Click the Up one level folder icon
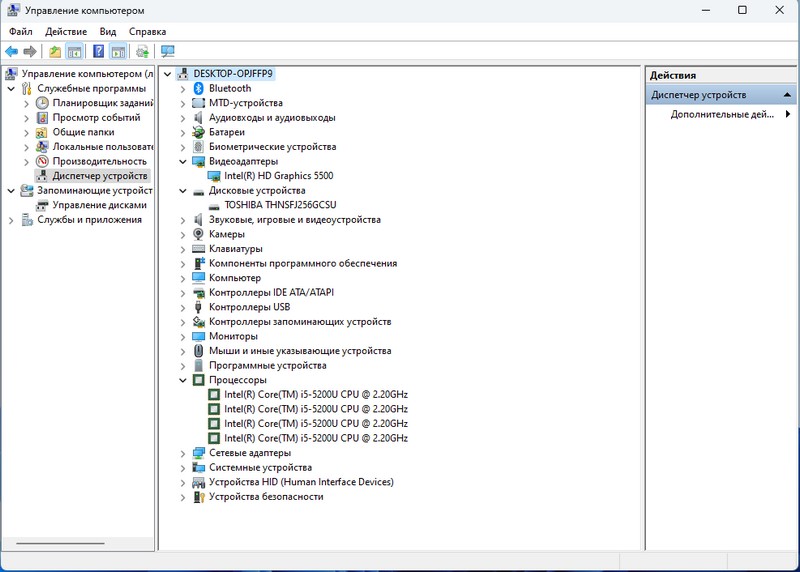The height and width of the screenshot is (572, 800). pos(55,52)
